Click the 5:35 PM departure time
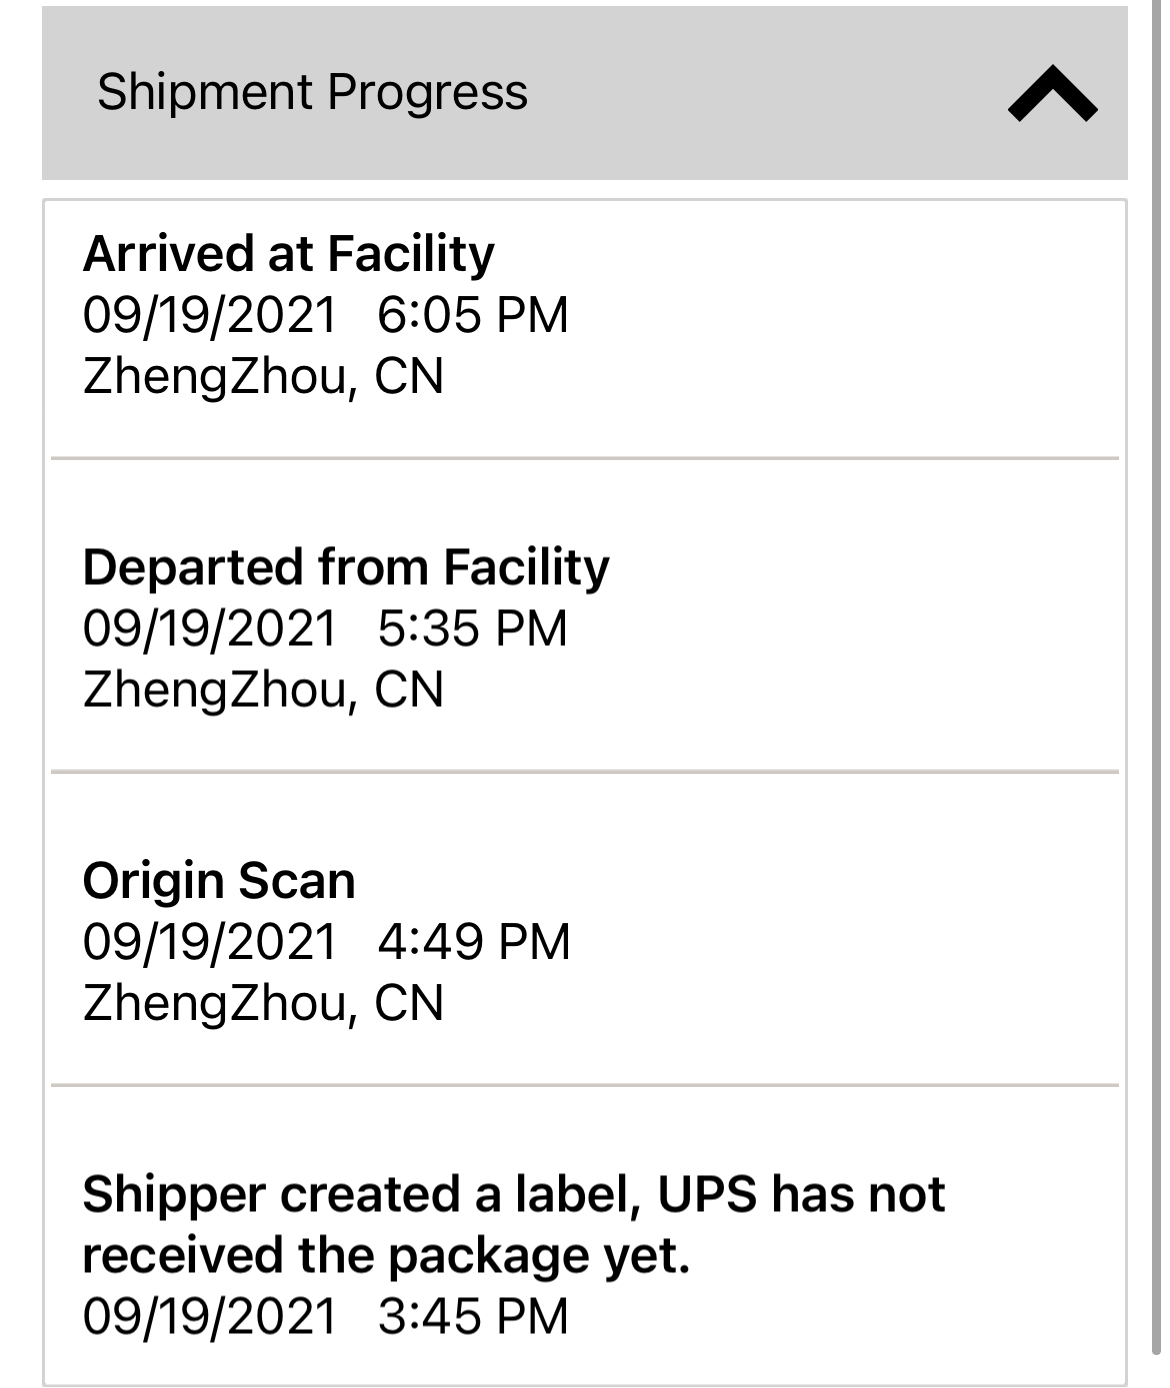1170x1388 pixels. coord(473,629)
